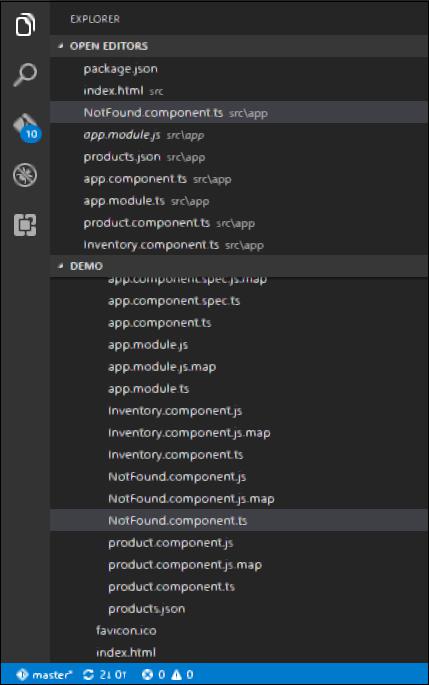Open the Extensions view icon
The width and height of the screenshot is (429, 685).
pos(25,225)
